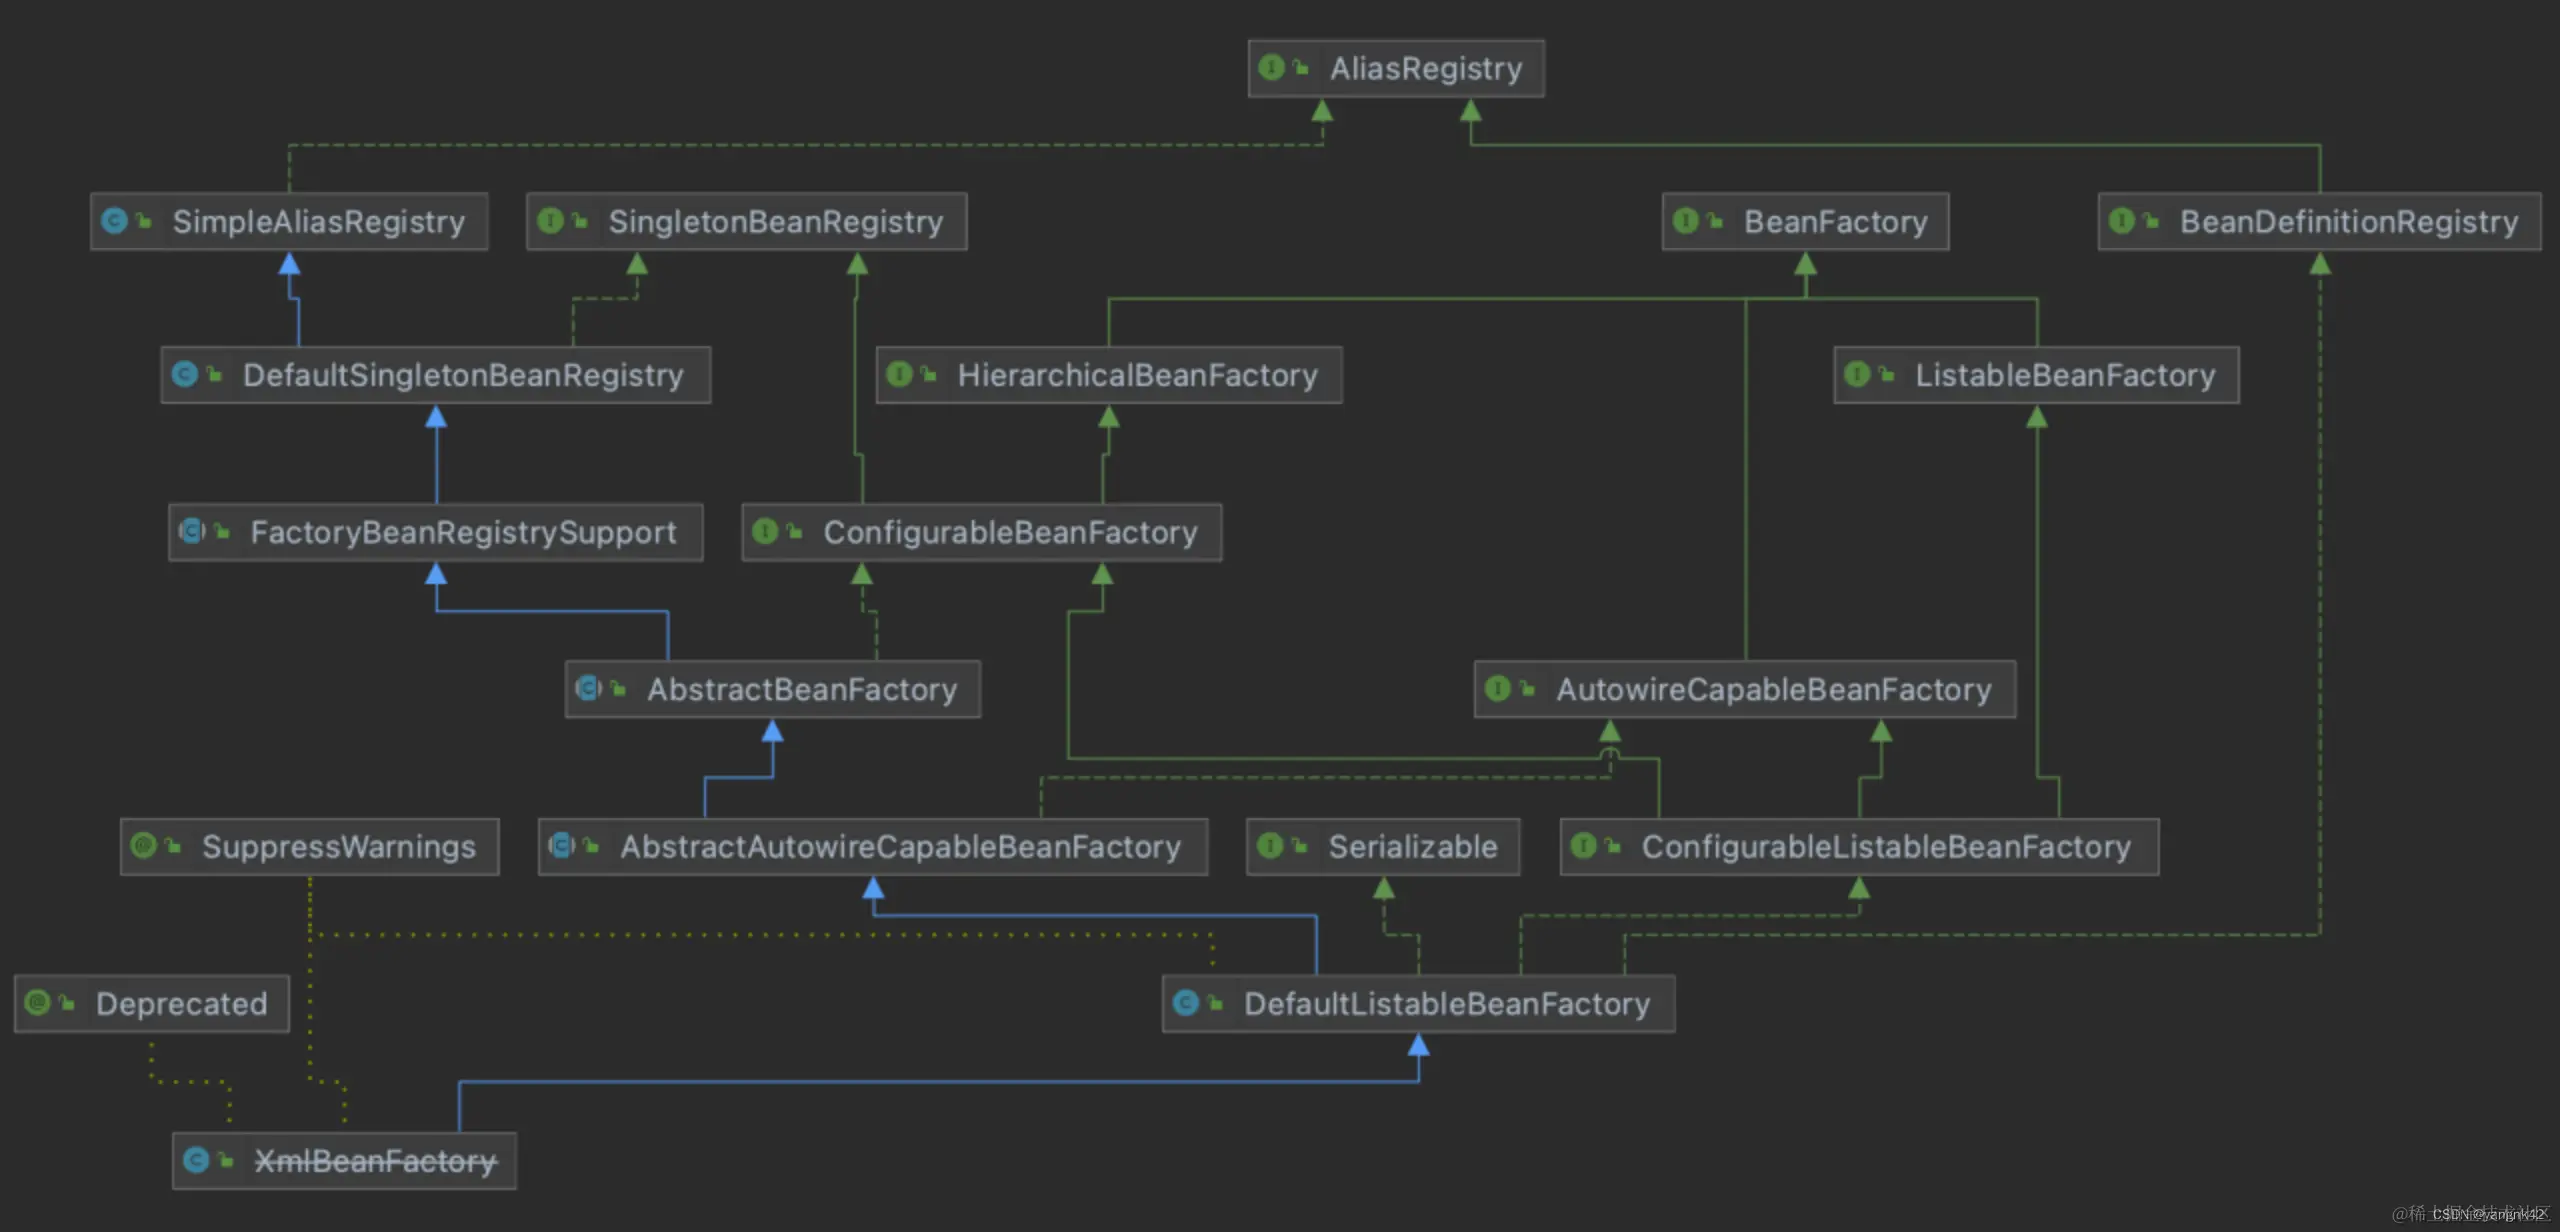Click the interface icon beside Serializable
2560x1232 pixels.
[1270, 846]
